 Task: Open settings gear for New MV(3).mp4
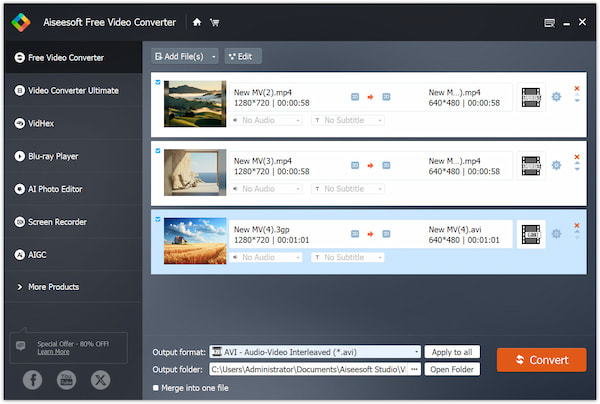(556, 165)
